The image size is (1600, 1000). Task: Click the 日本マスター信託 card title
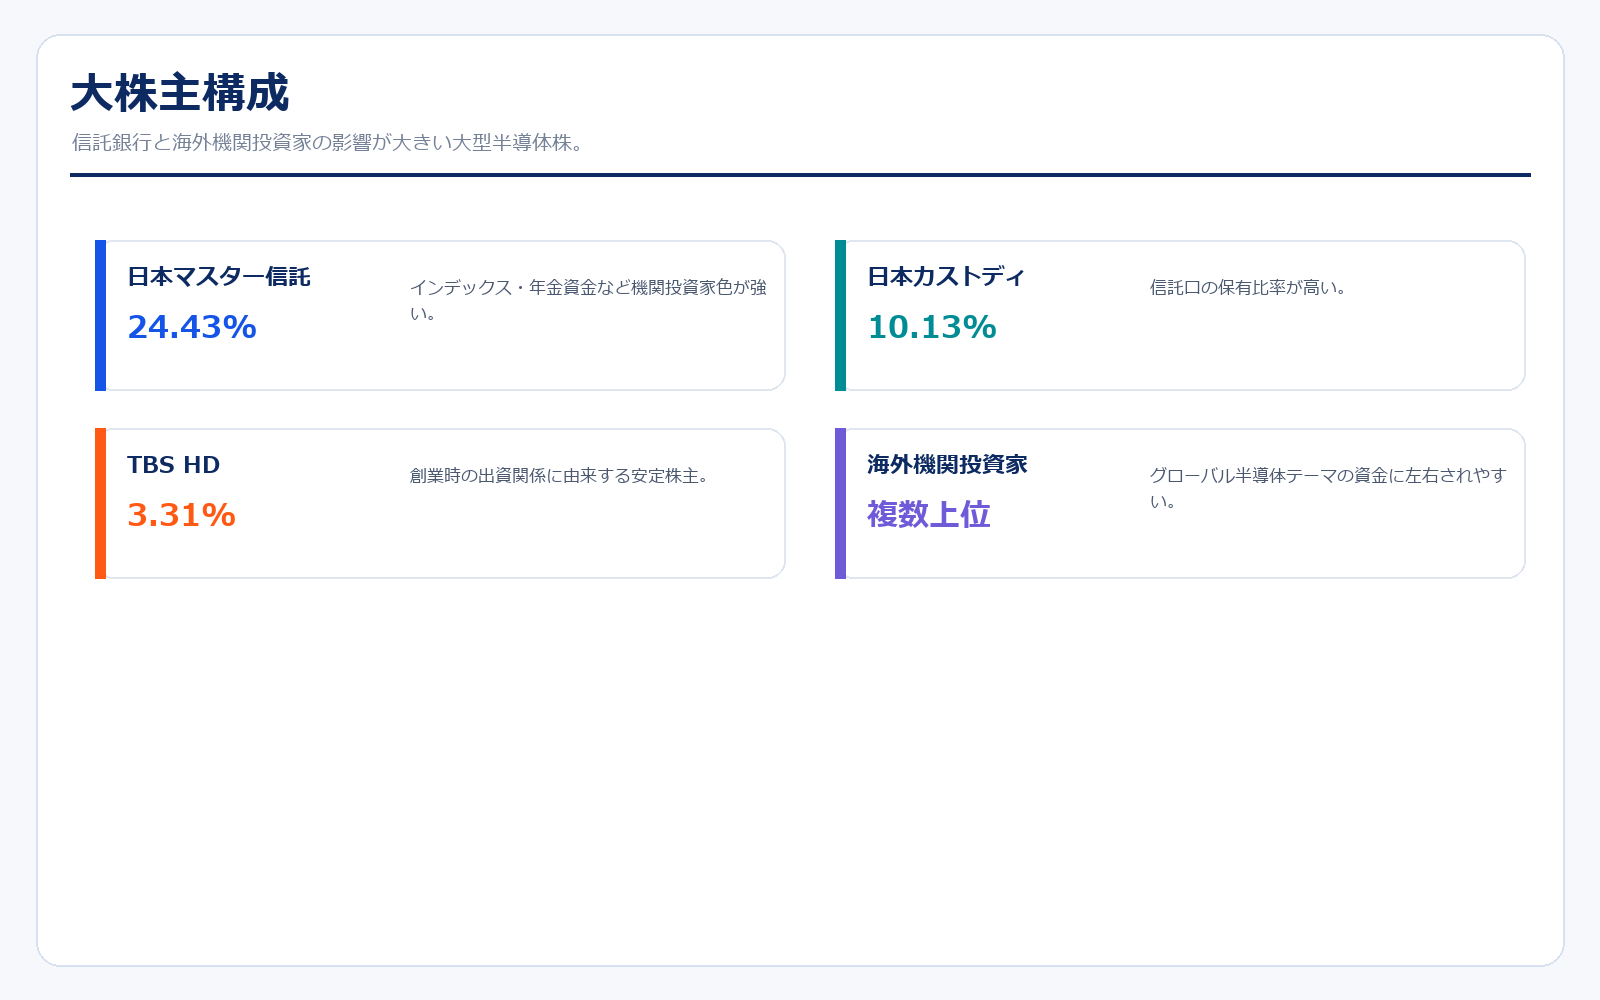click(219, 277)
